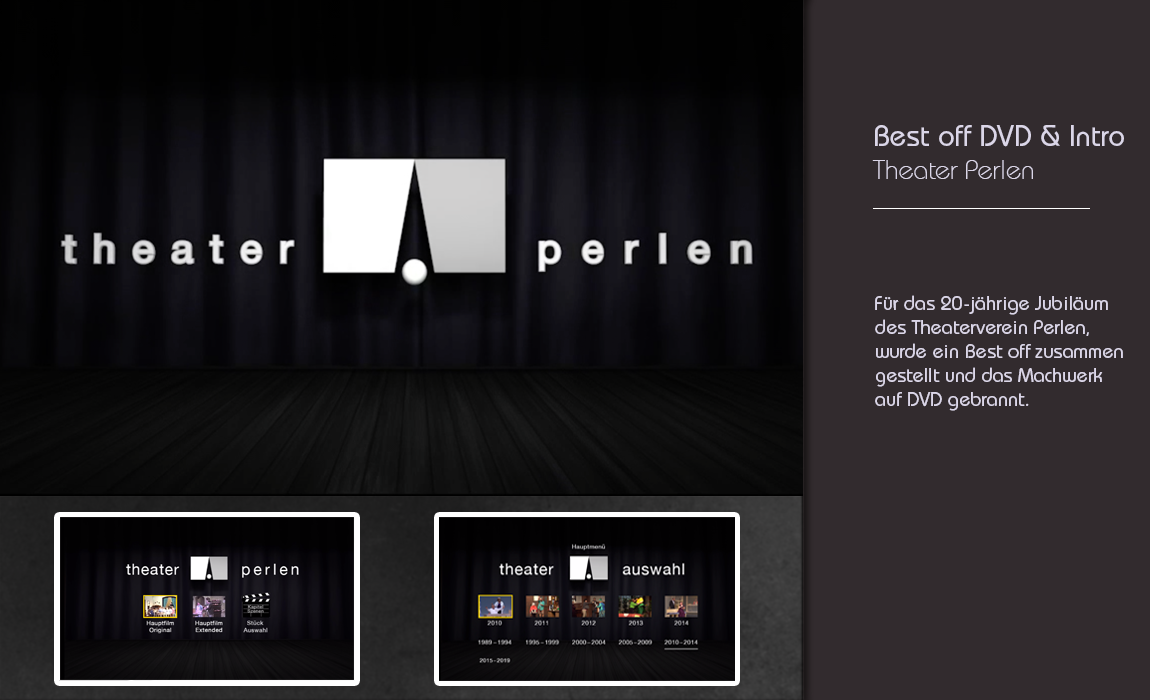Click the large Theater Perlen logo emblem
Viewport: 1150px width, 700px height.
pos(414,217)
